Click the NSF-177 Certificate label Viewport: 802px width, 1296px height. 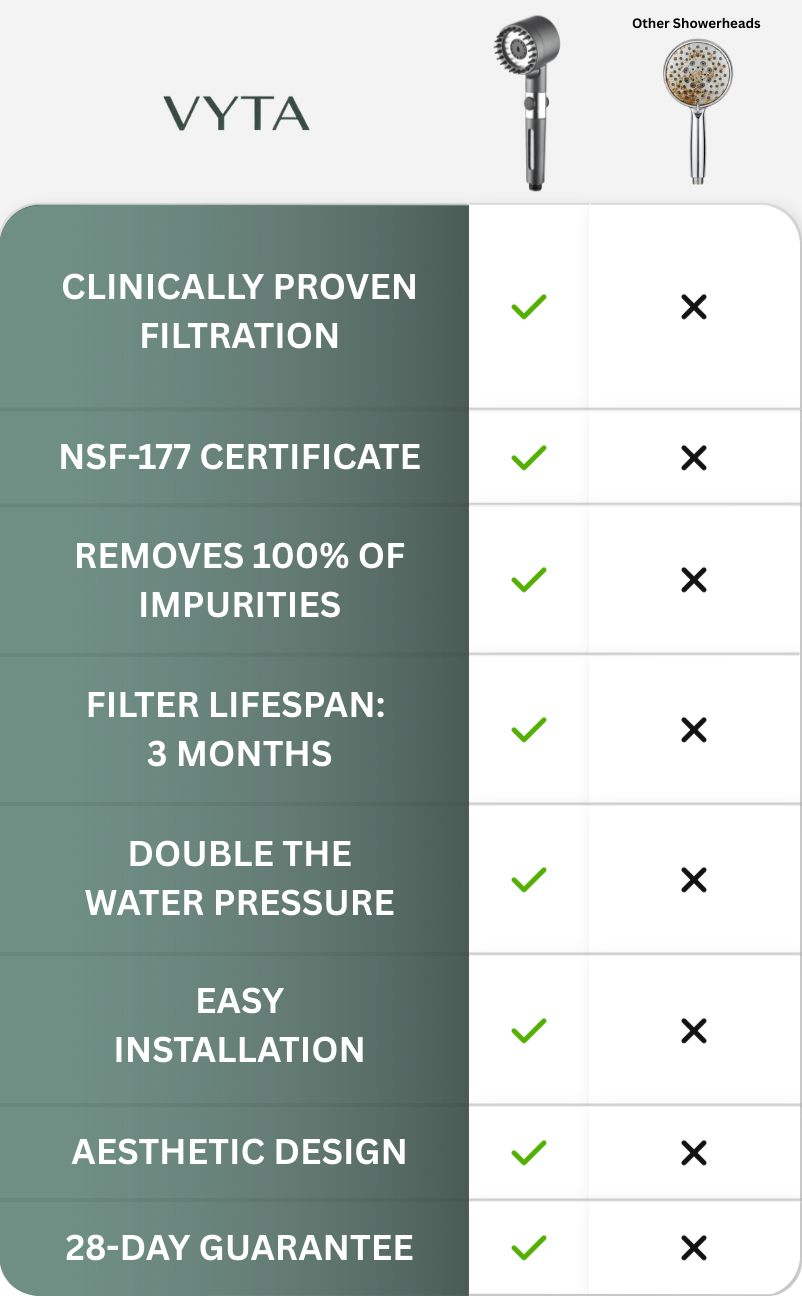coord(239,457)
